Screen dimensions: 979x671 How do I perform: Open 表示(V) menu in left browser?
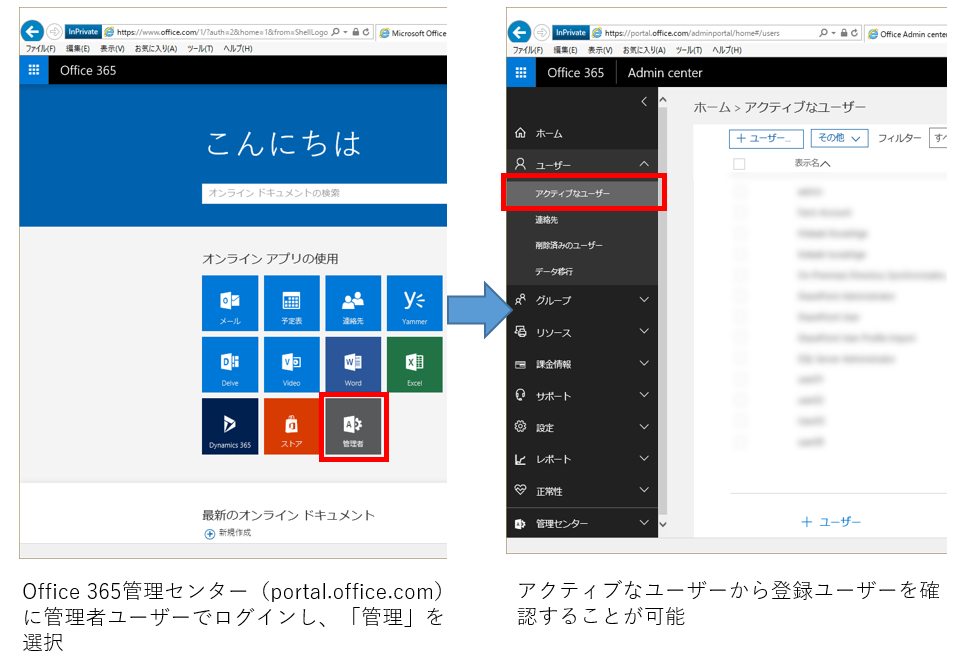(x=112, y=48)
